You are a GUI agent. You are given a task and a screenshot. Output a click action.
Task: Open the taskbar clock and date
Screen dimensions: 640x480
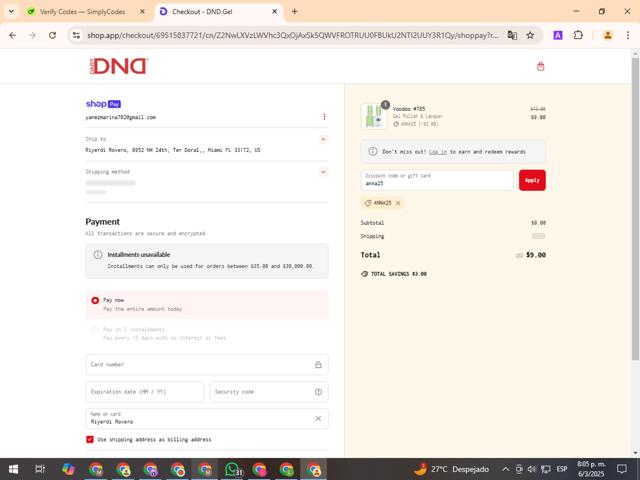click(591, 469)
